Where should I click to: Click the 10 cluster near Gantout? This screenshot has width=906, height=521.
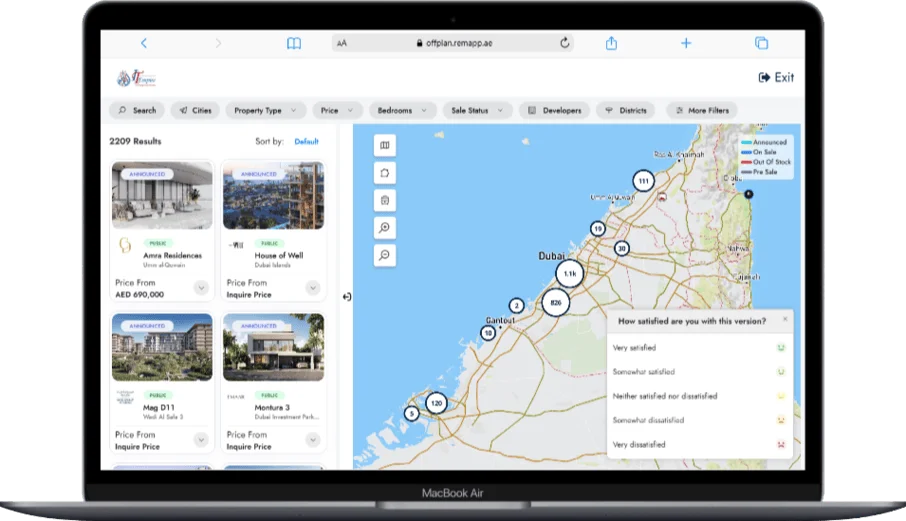click(488, 333)
